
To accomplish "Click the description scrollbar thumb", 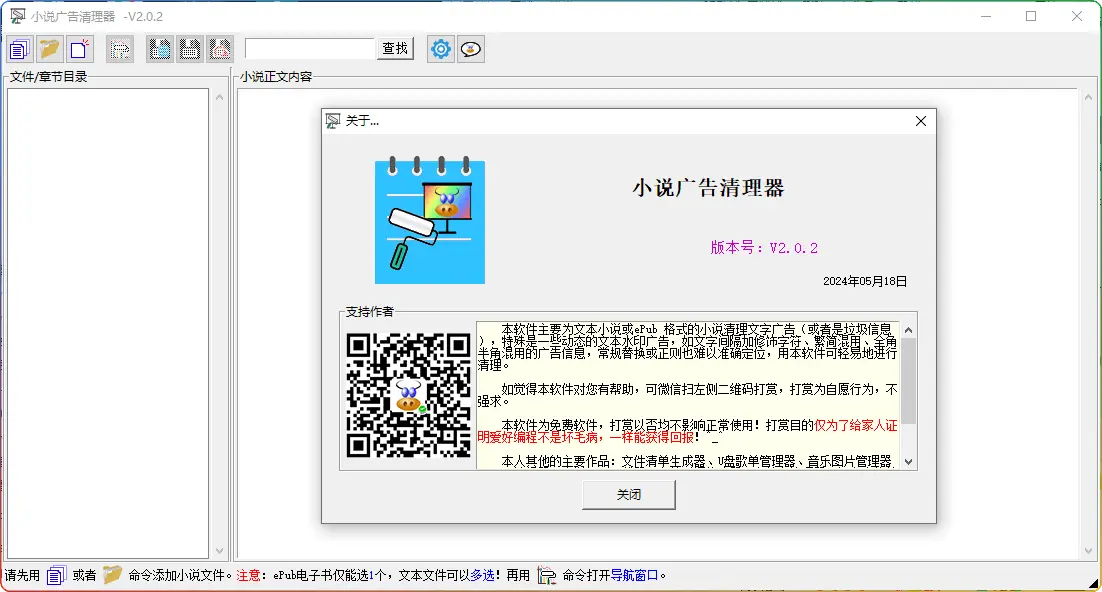I will pos(908,380).
